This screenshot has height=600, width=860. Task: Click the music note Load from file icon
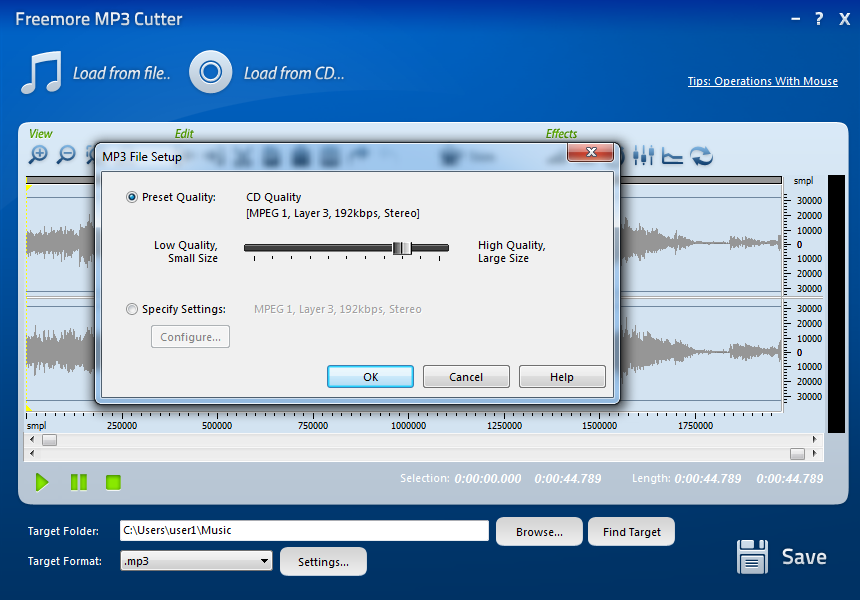pyautogui.click(x=42, y=72)
